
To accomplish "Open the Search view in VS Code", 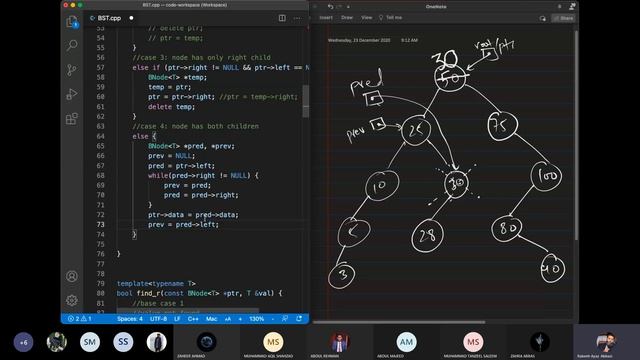I will tap(72, 45).
